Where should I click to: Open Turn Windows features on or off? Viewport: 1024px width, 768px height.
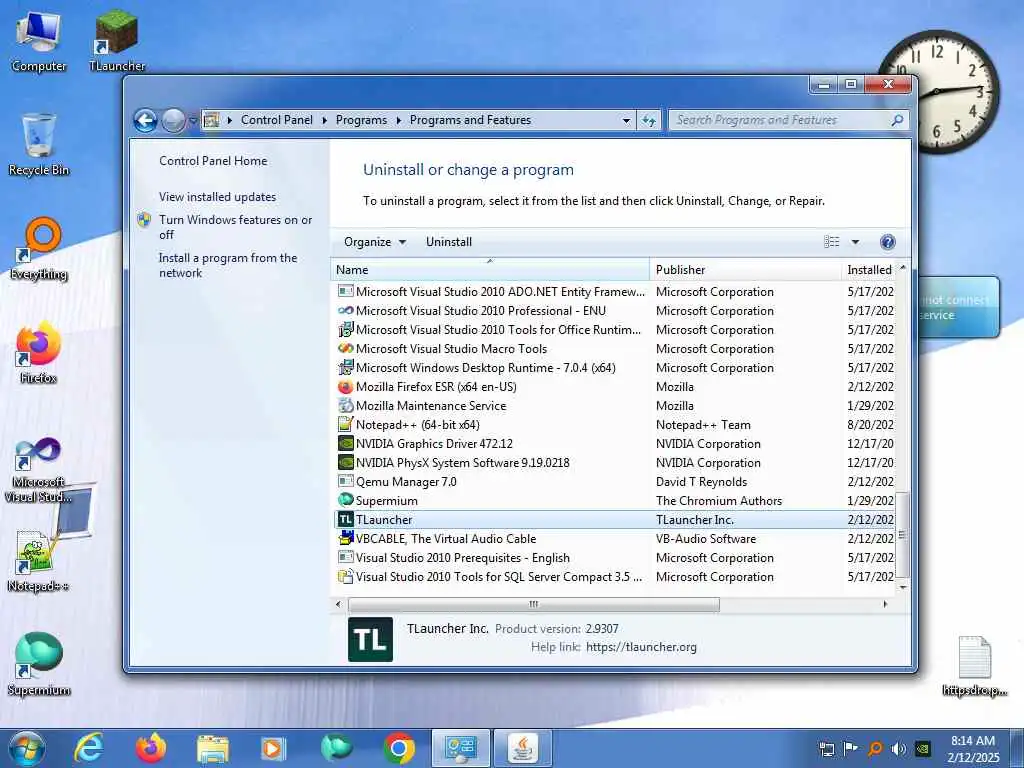(x=236, y=227)
